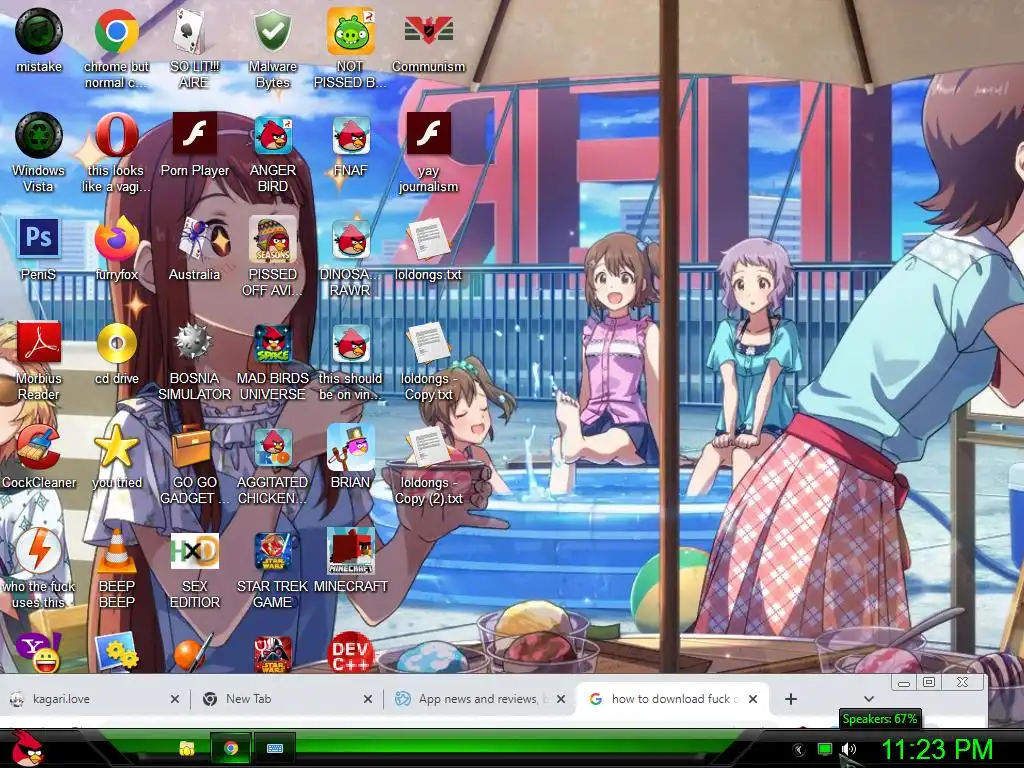Open the GO GO GADGET briefcase icon

[x=194, y=464]
